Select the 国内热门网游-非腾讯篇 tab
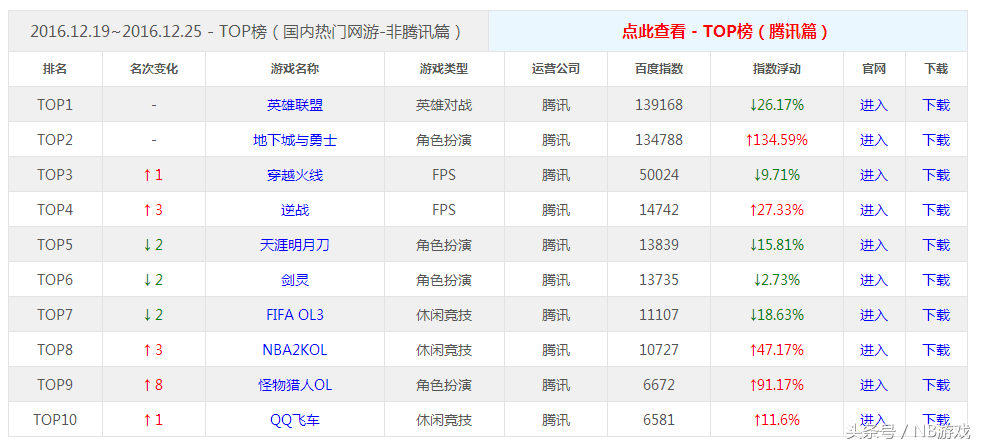The height and width of the screenshot is (446, 981). pos(247,31)
